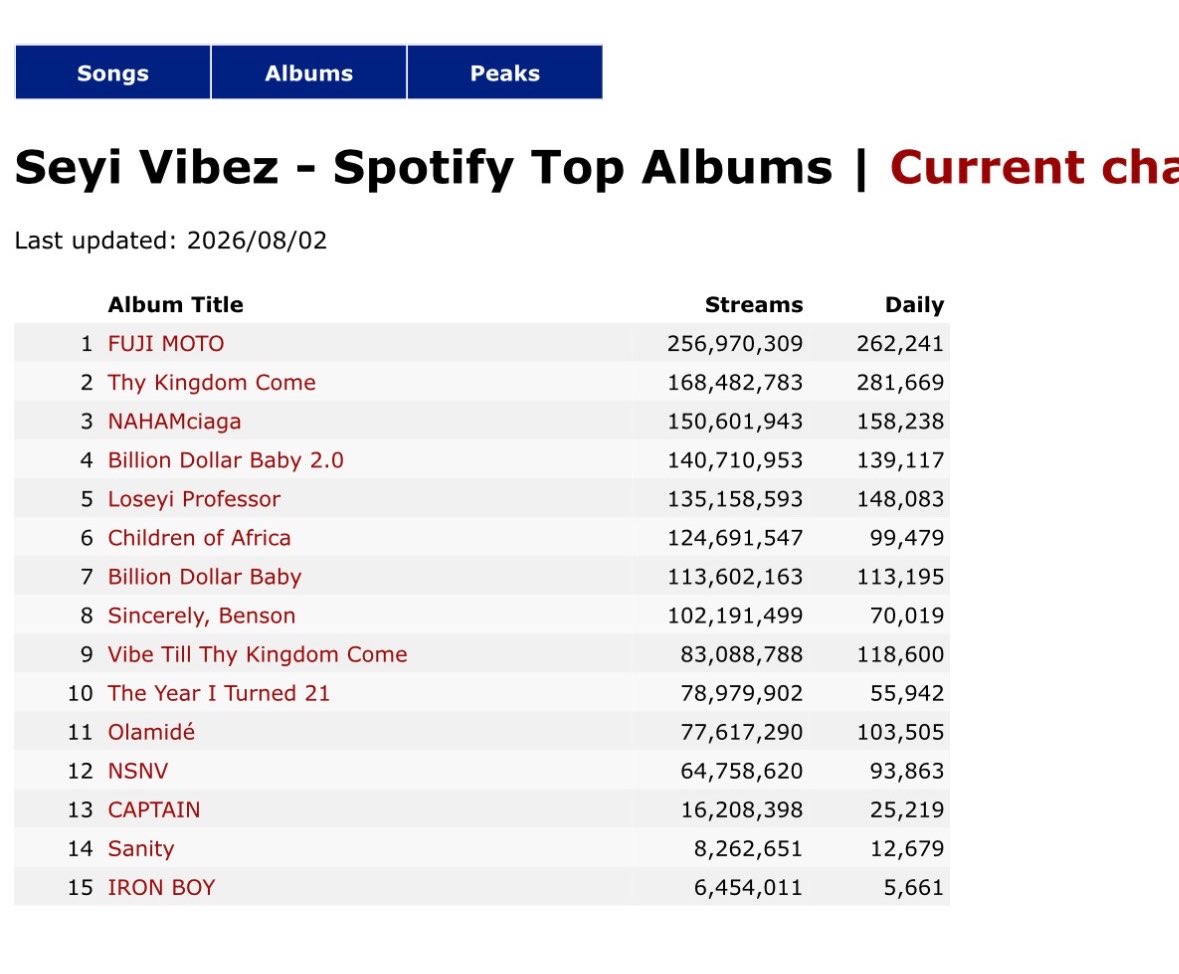1179x974 pixels.
Task: Open the IRON BOY album
Action: [x=161, y=888]
